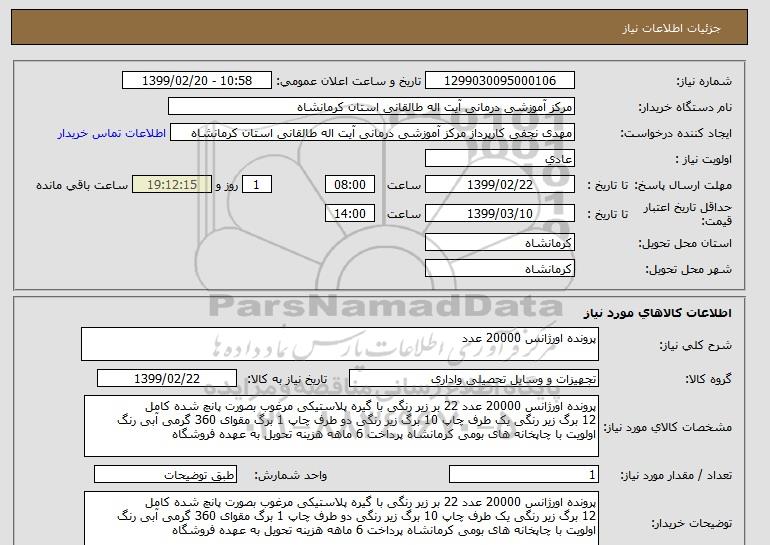This screenshot has height=545, width=770.
Task: Select the label شرح کلی نیاز
Action: (x=695, y=345)
